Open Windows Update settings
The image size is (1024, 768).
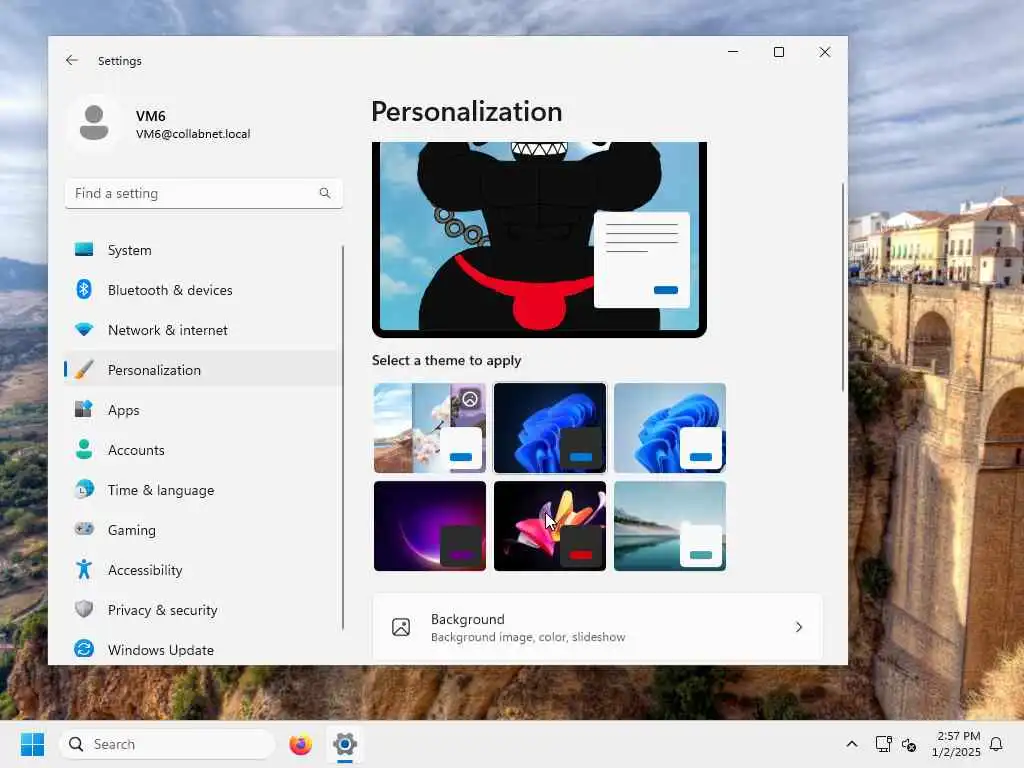[202, 650]
